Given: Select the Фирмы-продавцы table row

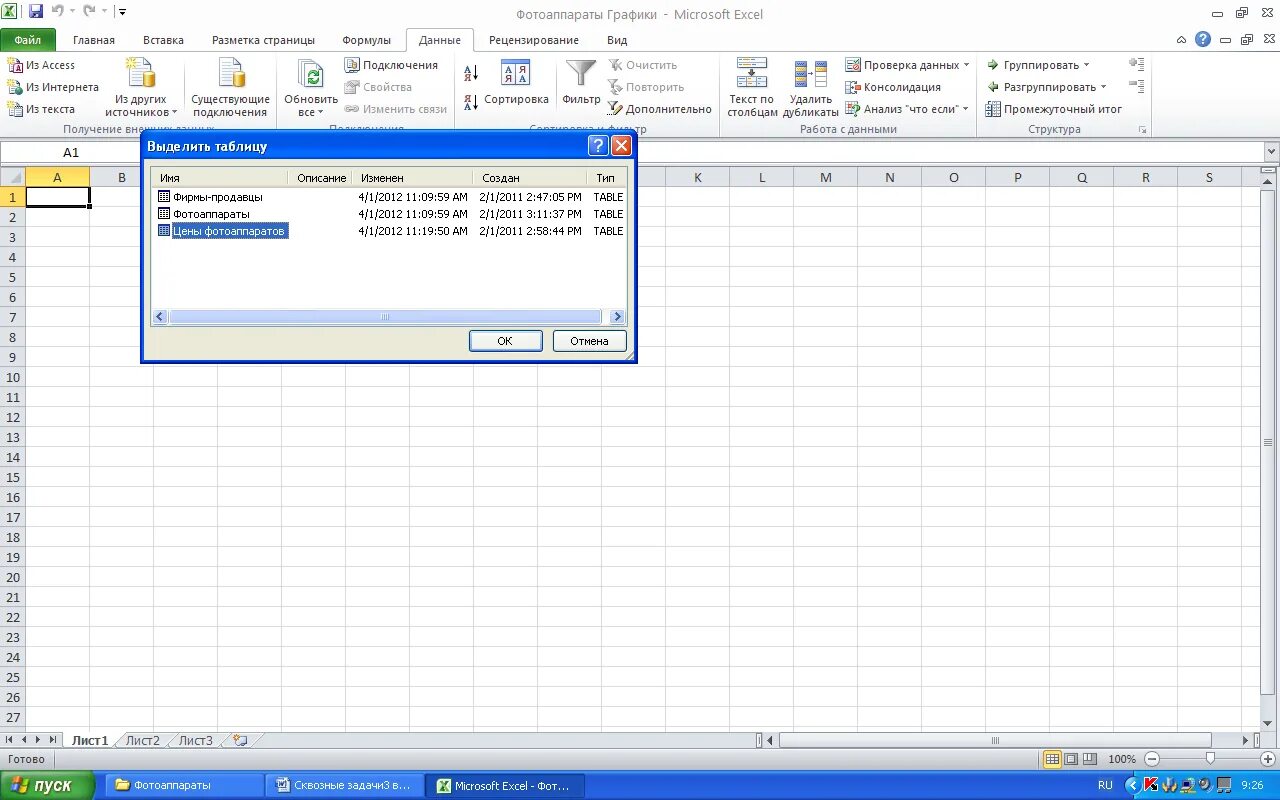Looking at the screenshot, I should click(x=390, y=197).
